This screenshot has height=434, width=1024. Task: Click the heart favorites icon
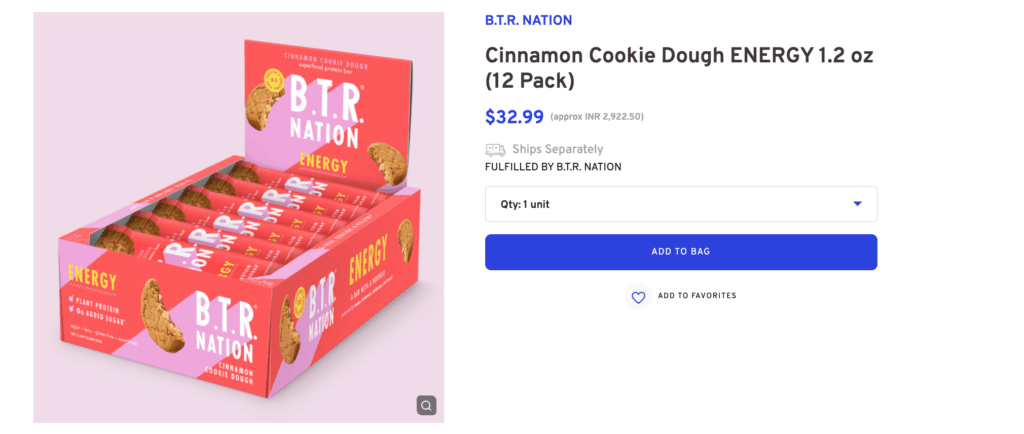coord(638,297)
